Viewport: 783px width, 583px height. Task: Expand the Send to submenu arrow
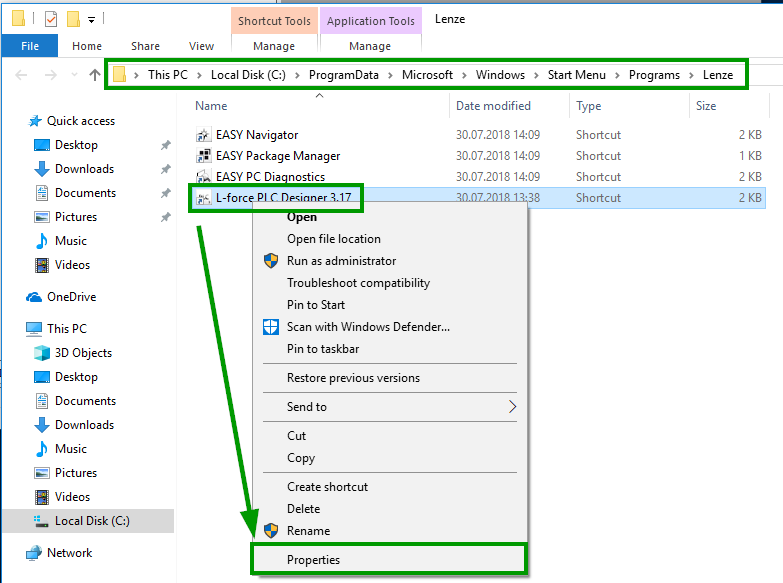(513, 407)
